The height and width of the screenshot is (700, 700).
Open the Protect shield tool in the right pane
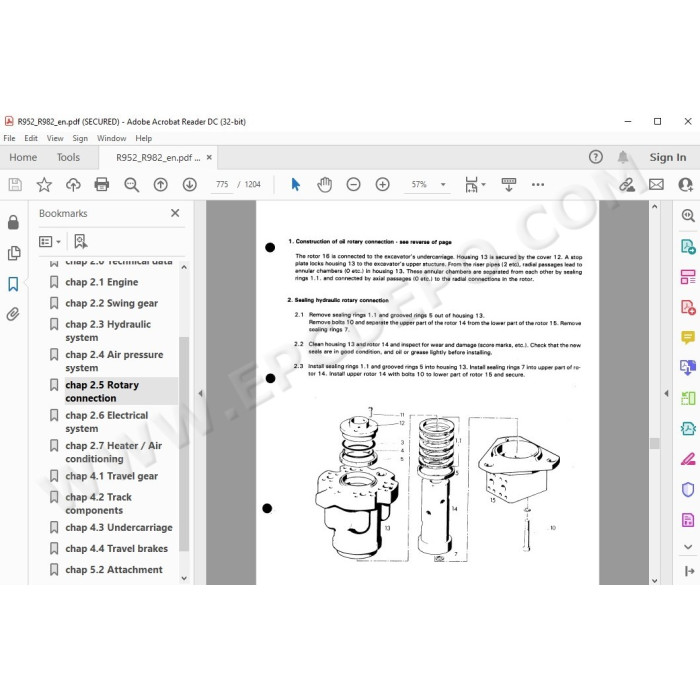click(688, 490)
